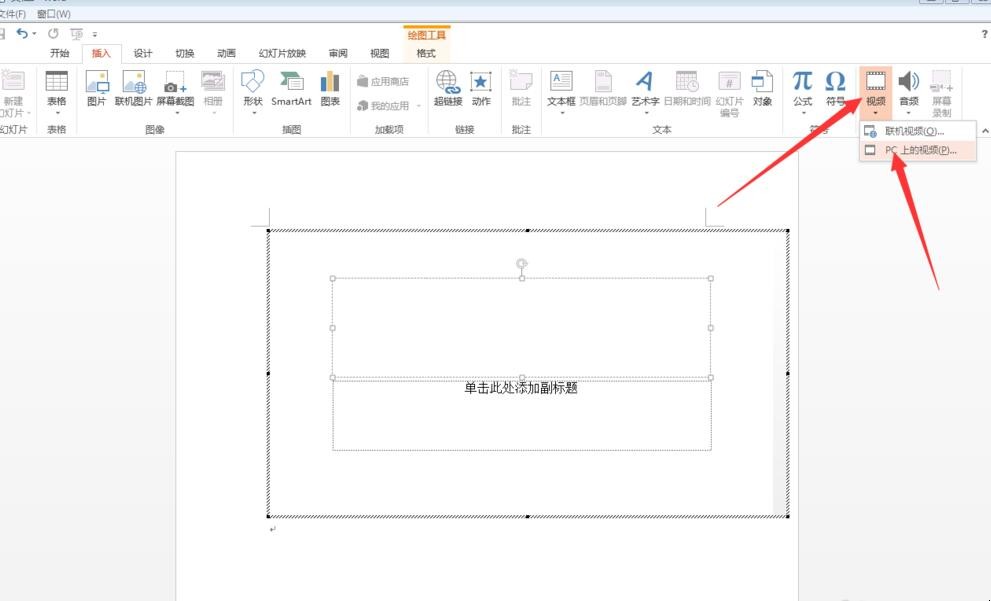Click the 图片 (Picture) insert icon
The height and width of the screenshot is (601, 991).
point(96,88)
